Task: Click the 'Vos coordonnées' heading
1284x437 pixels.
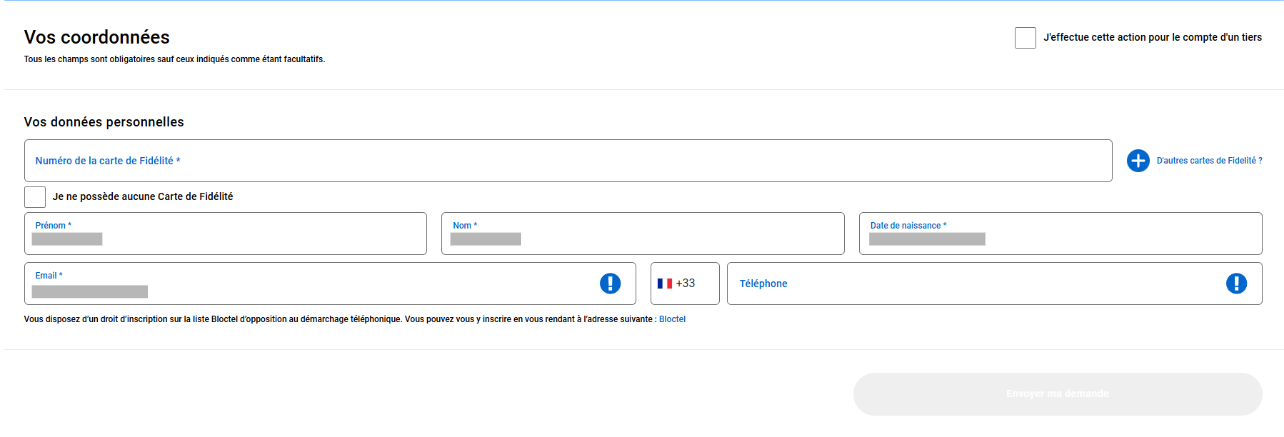Action: click(97, 37)
